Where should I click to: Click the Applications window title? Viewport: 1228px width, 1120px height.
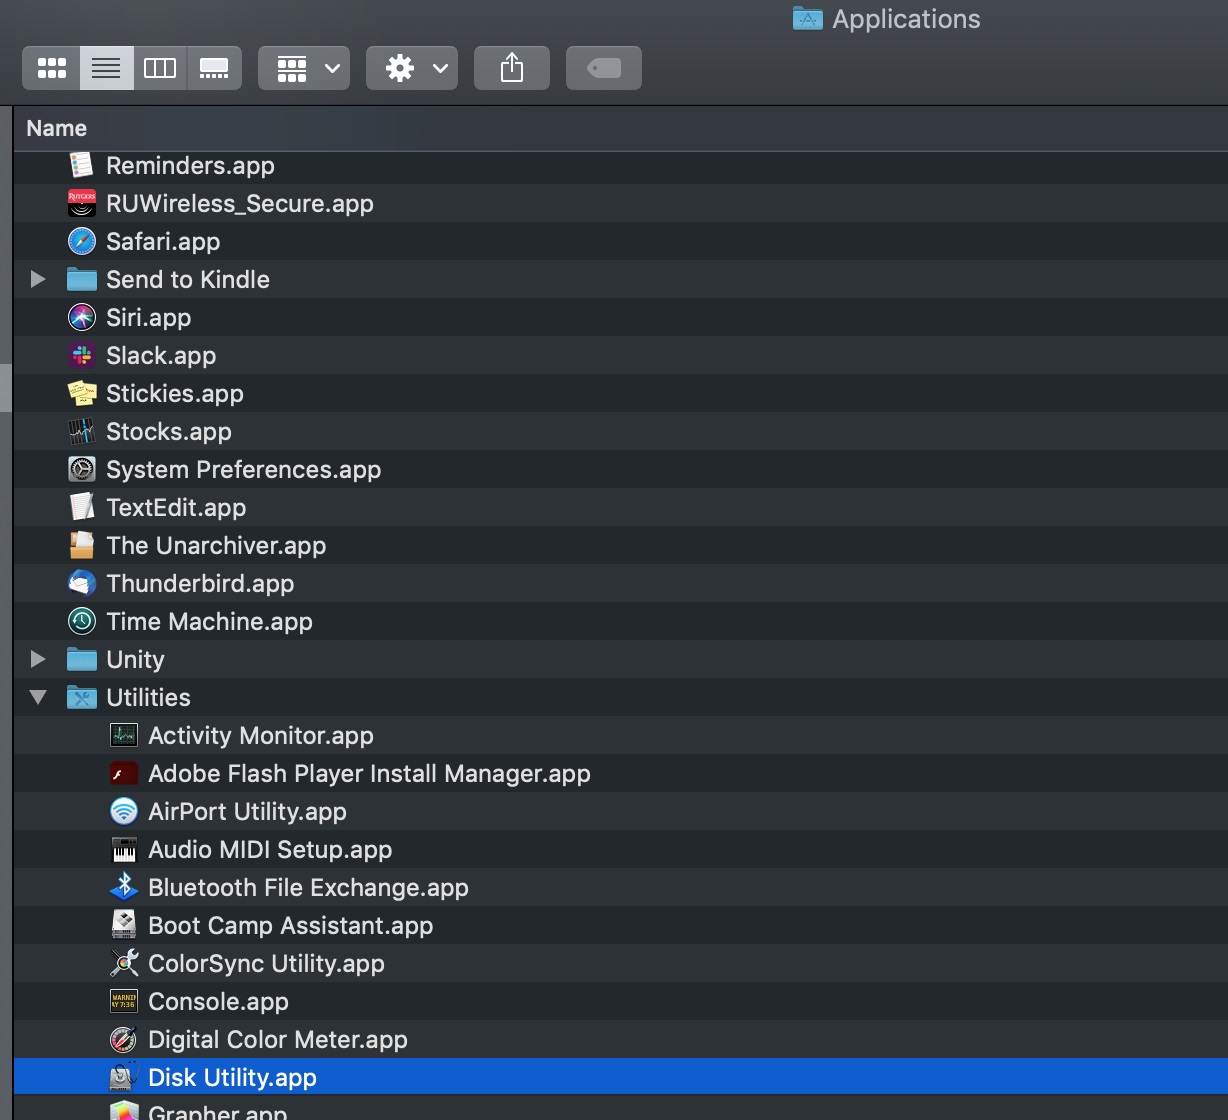[x=905, y=19]
